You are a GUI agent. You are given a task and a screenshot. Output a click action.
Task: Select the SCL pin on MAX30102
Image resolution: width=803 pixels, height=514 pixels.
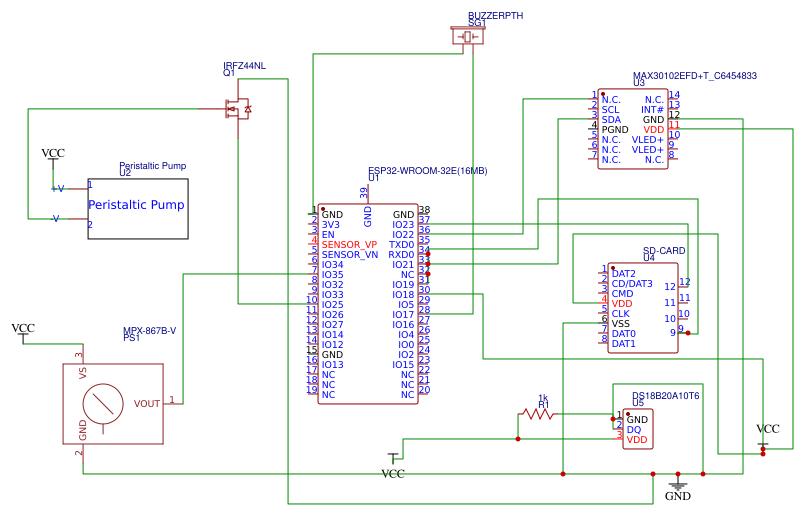(x=610, y=110)
